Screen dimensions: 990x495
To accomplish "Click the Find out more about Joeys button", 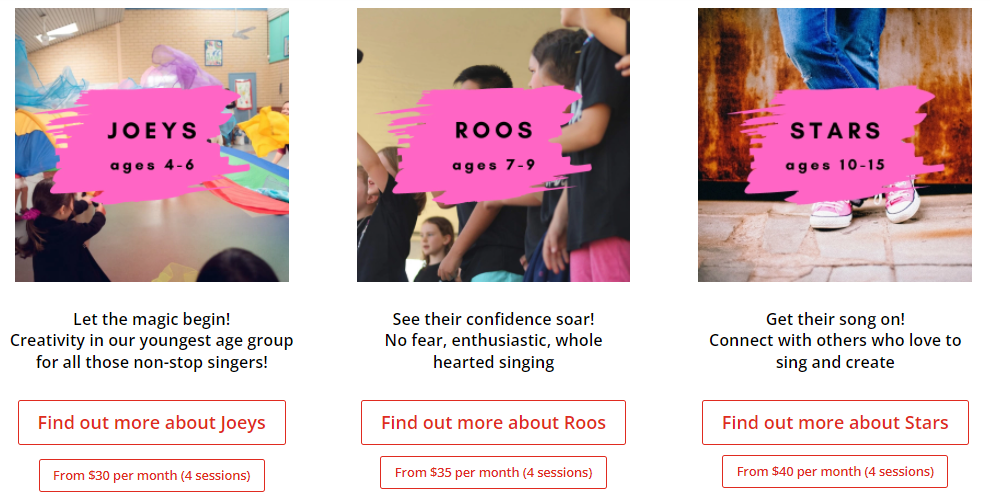I will pos(152,422).
